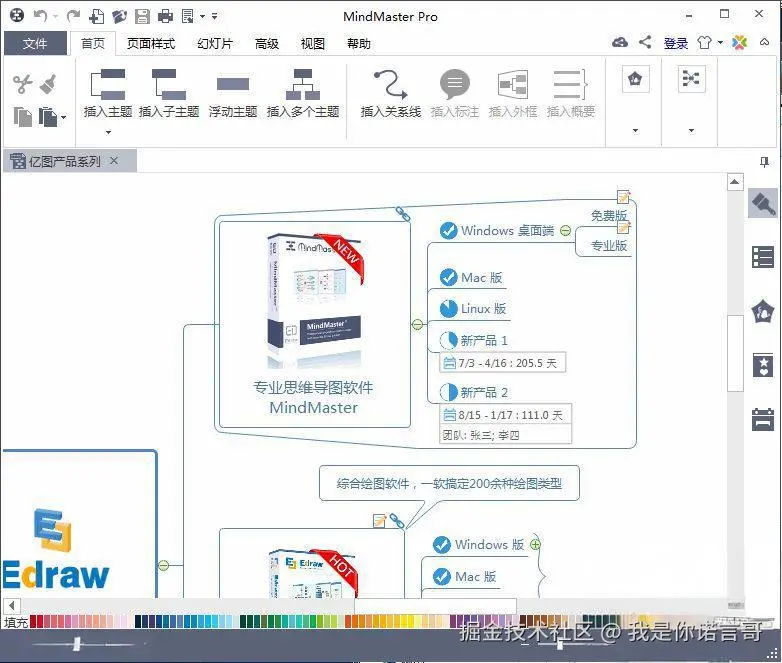Expand the 插入主题 dropdown arrow
Image resolution: width=782 pixels, height=663 pixels.
pos(108,132)
